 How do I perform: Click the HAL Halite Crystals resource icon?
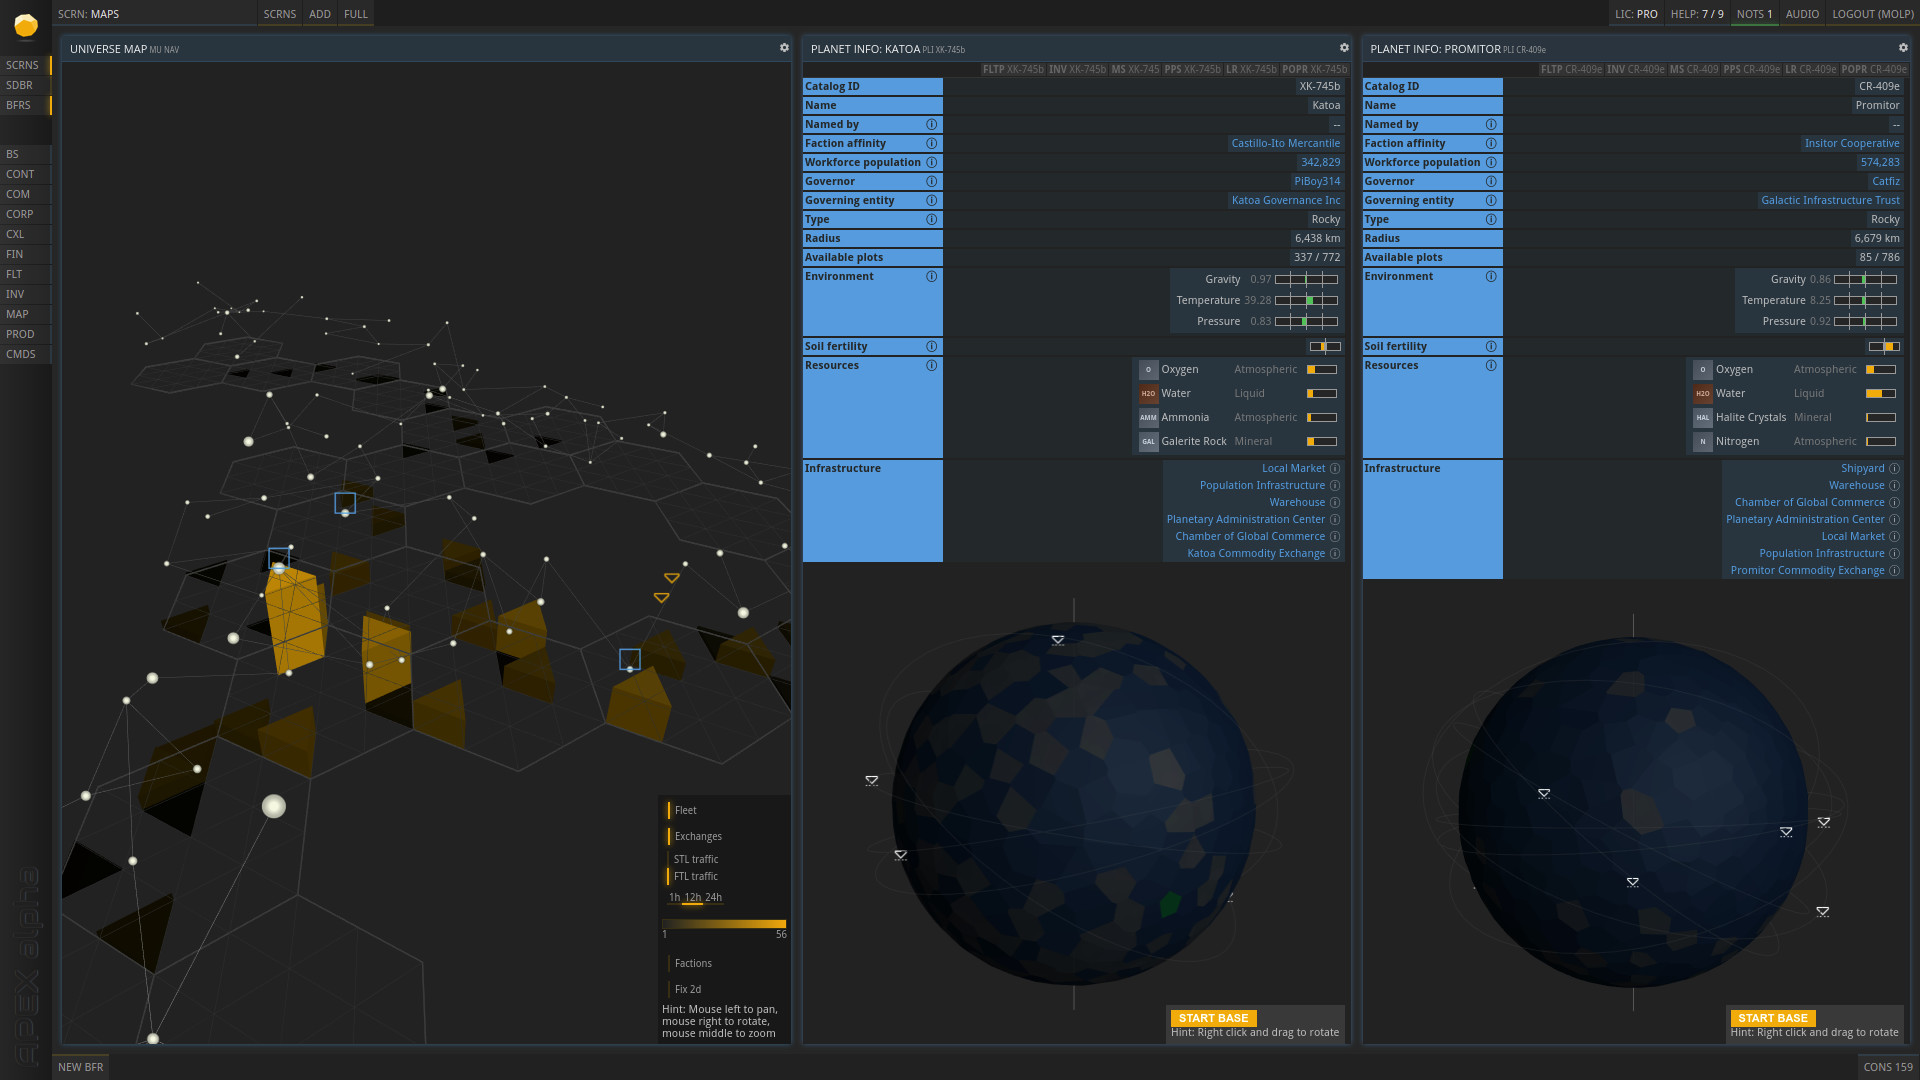coord(1702,417)
